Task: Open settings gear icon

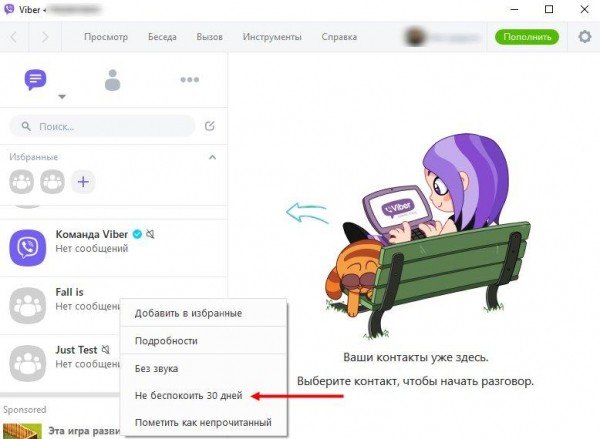Action: tap(585, 37)
